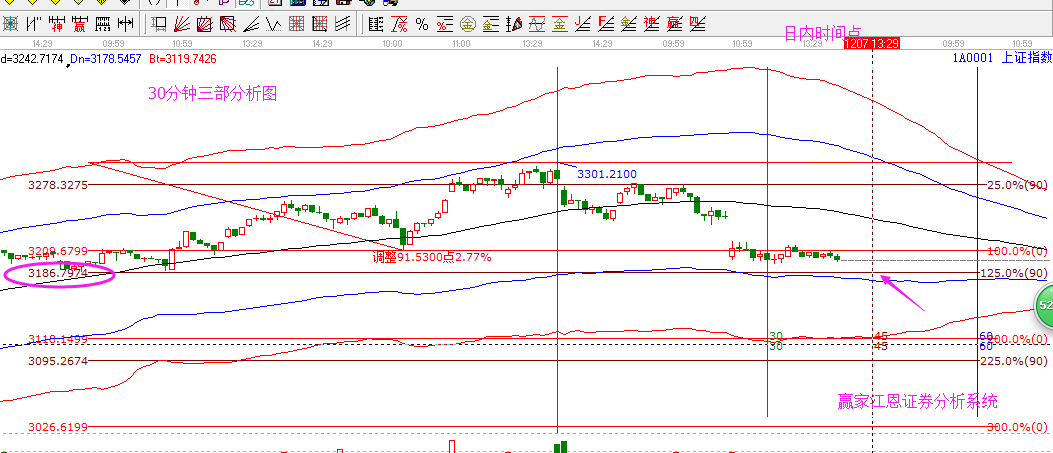Select the red 1207 13:29 time marker

click(872, 44)
